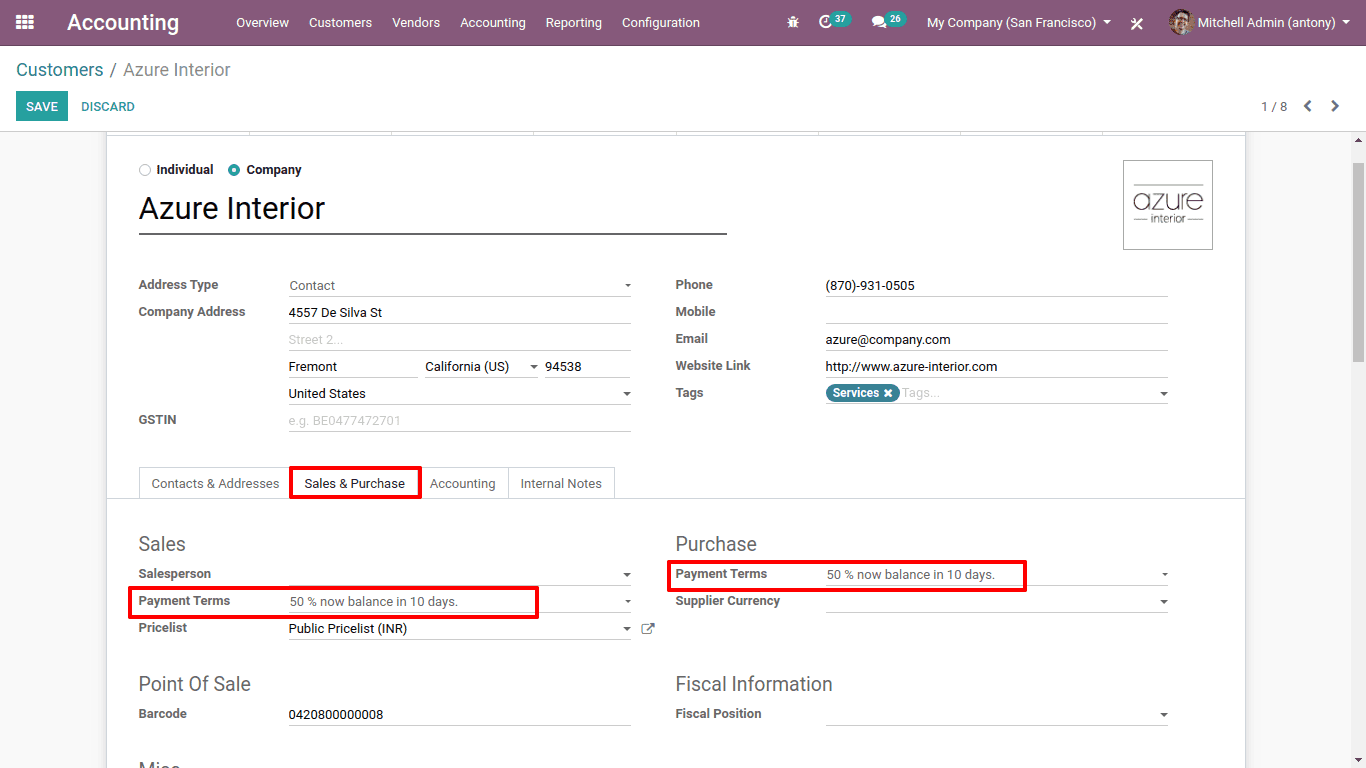Click Mitchell Admin avatar picture

(1181, 22)
